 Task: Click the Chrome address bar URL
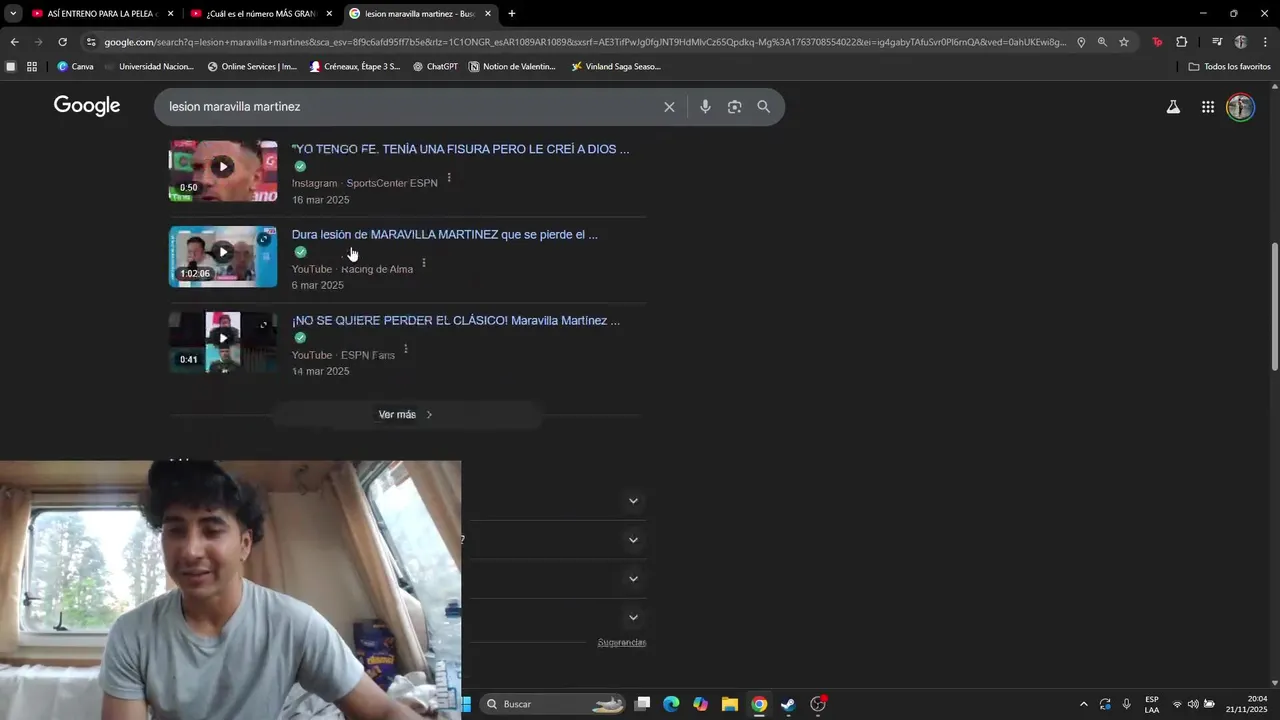point(585,42)
